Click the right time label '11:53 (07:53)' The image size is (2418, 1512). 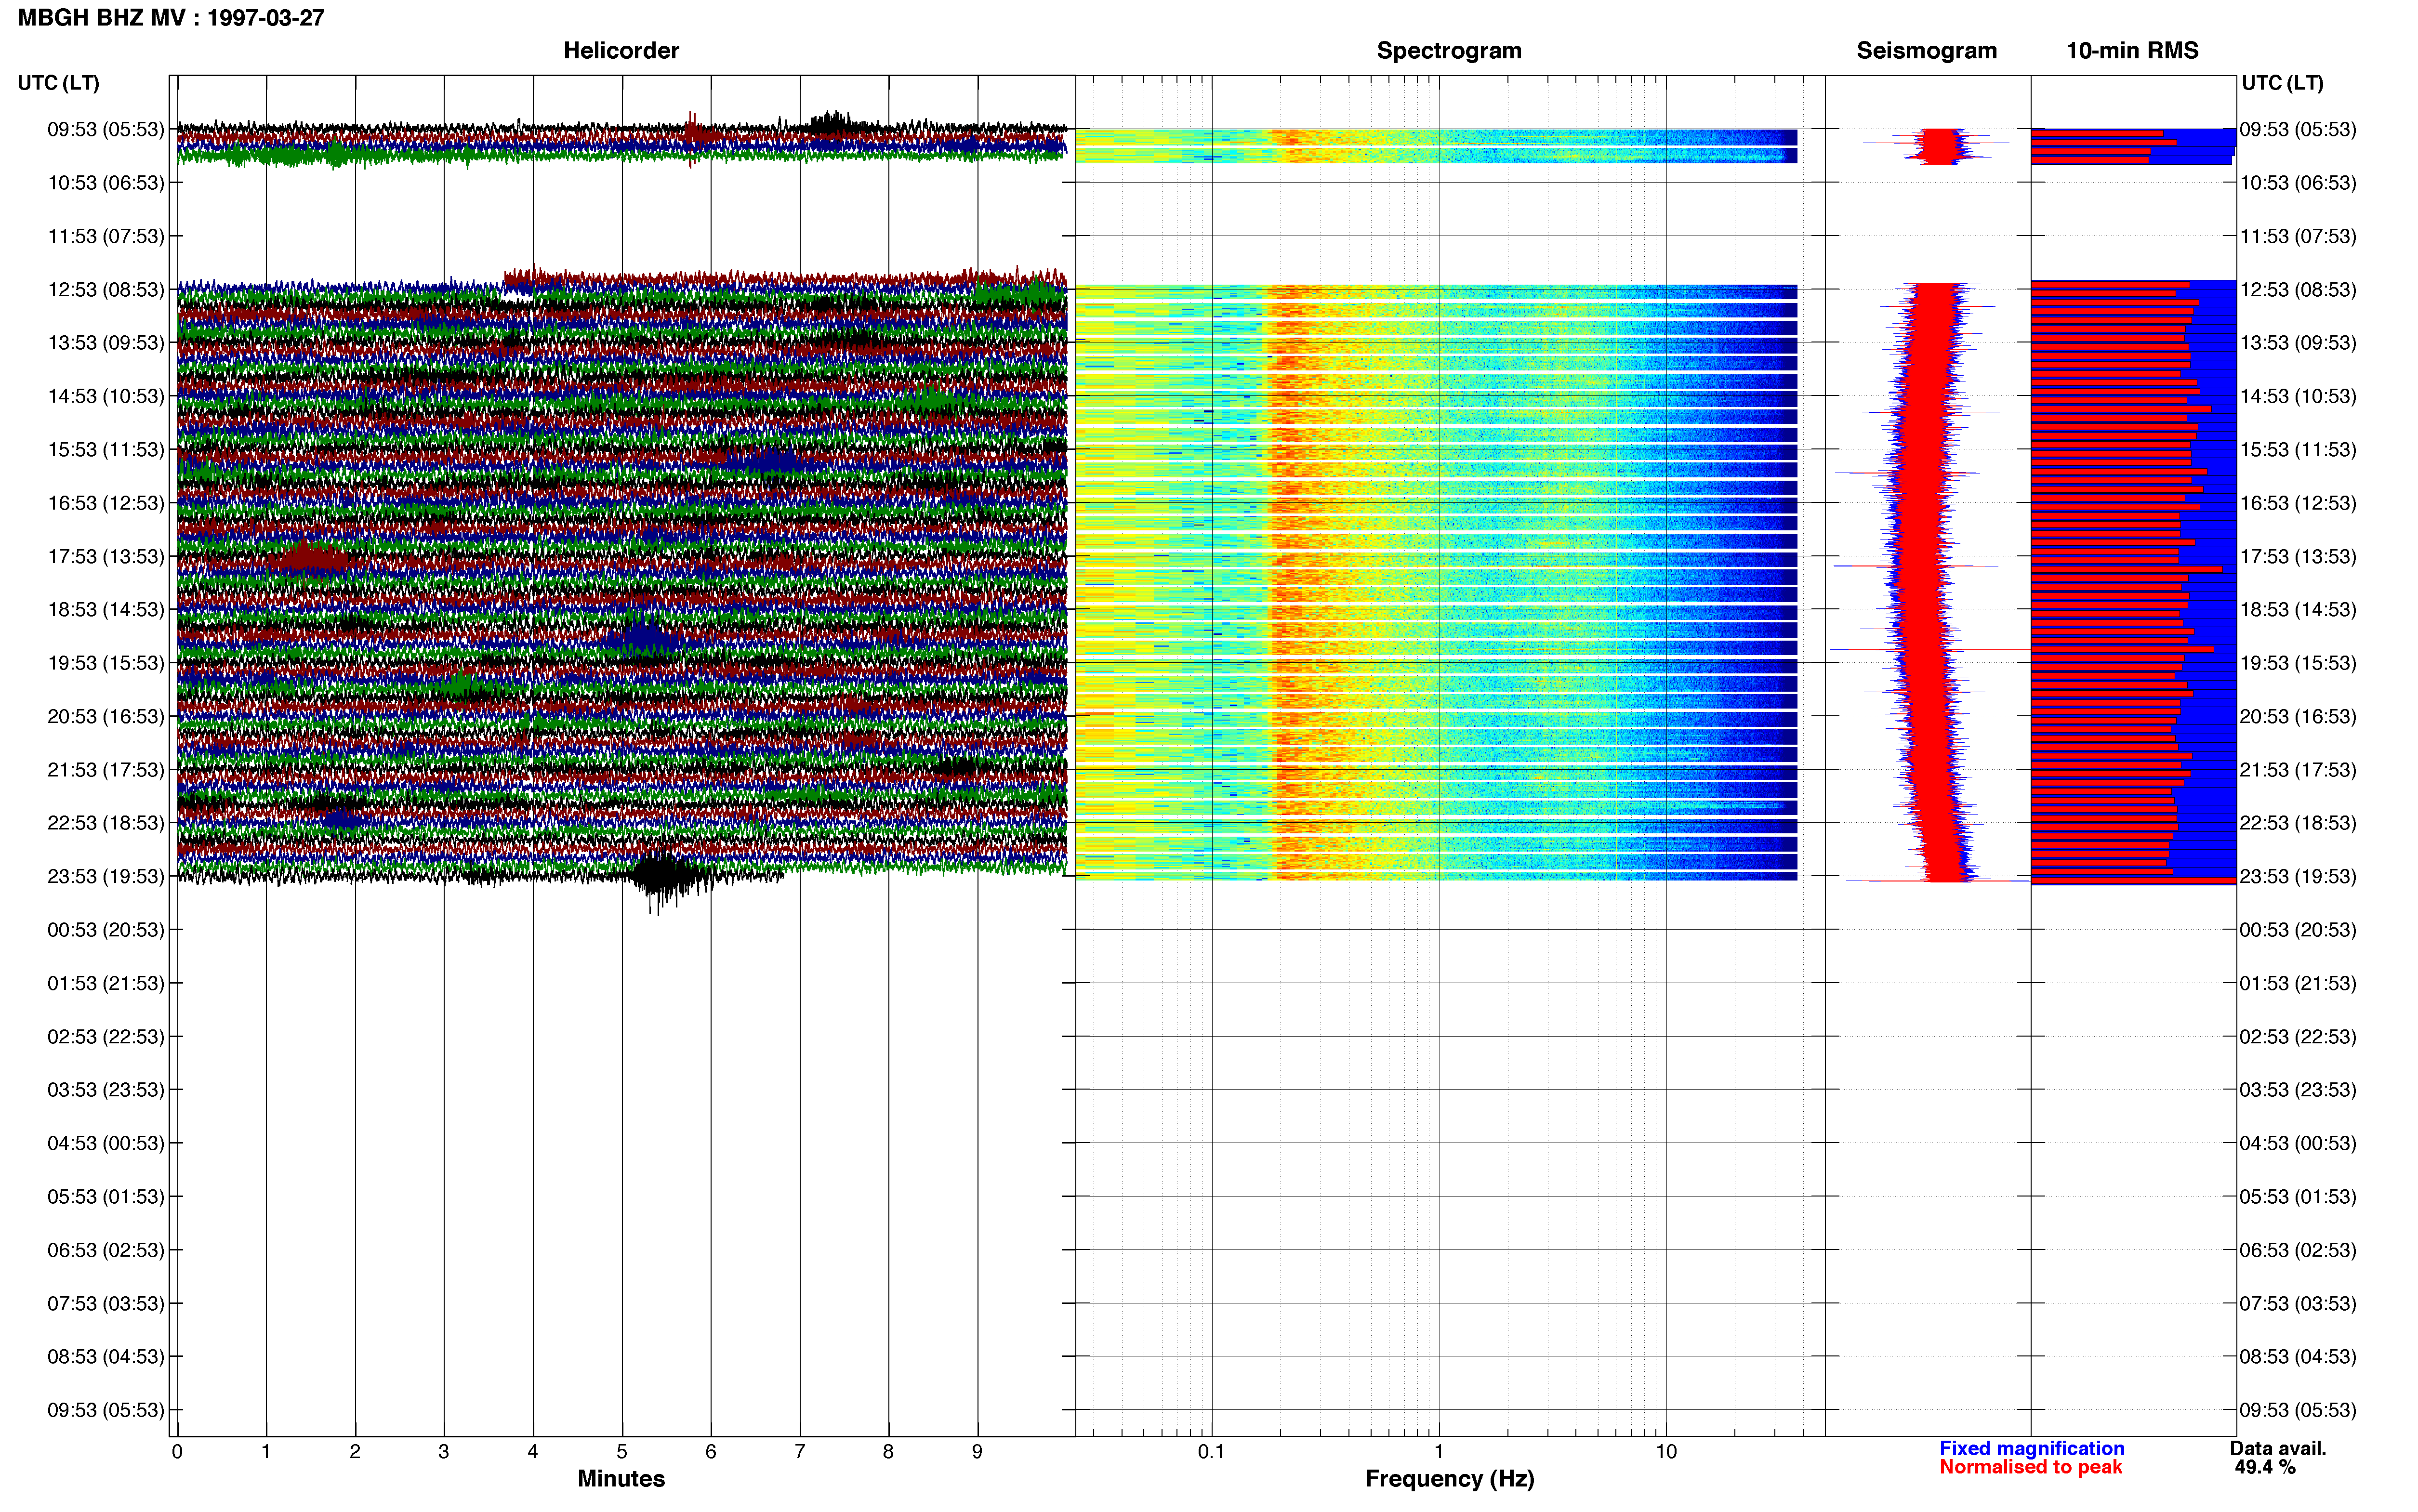(2298, 236)
